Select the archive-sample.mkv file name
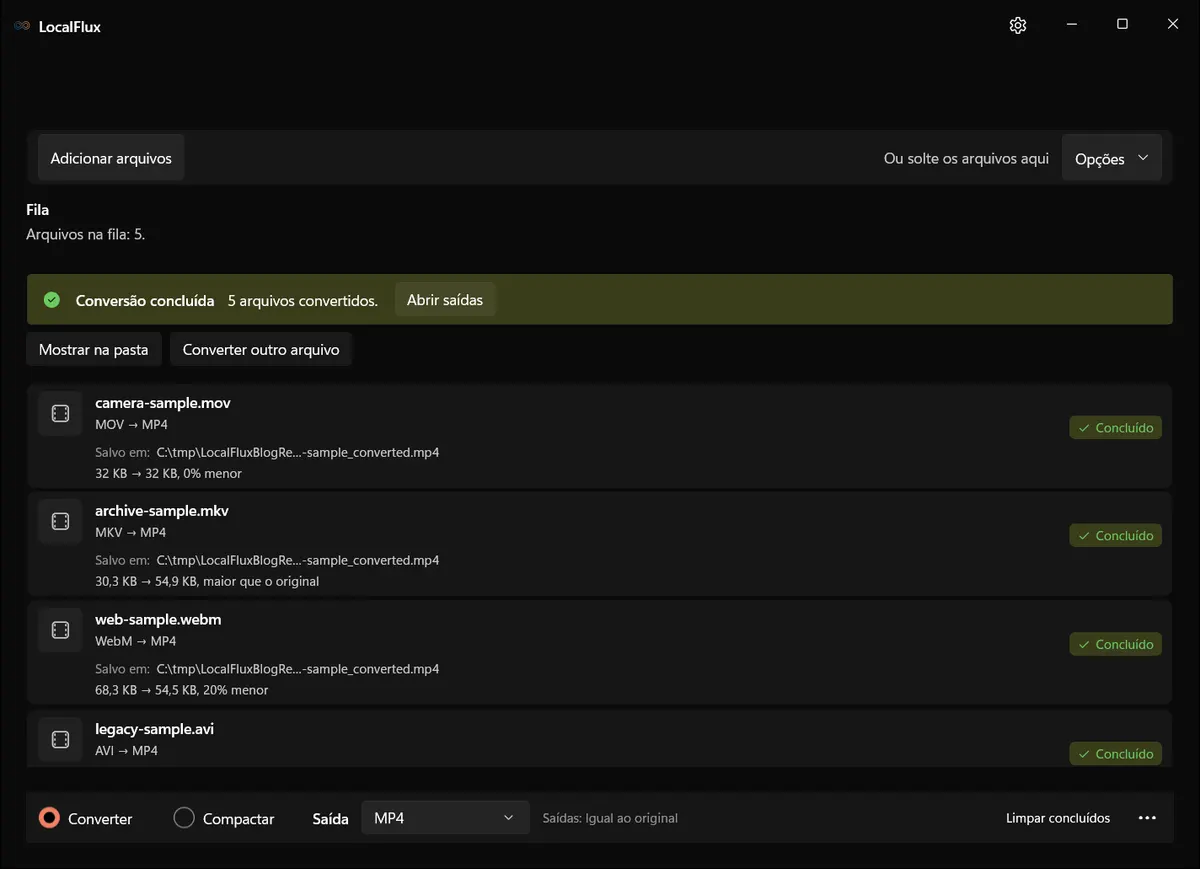Viewport: 1200px width, 869px height. (162, 511)
